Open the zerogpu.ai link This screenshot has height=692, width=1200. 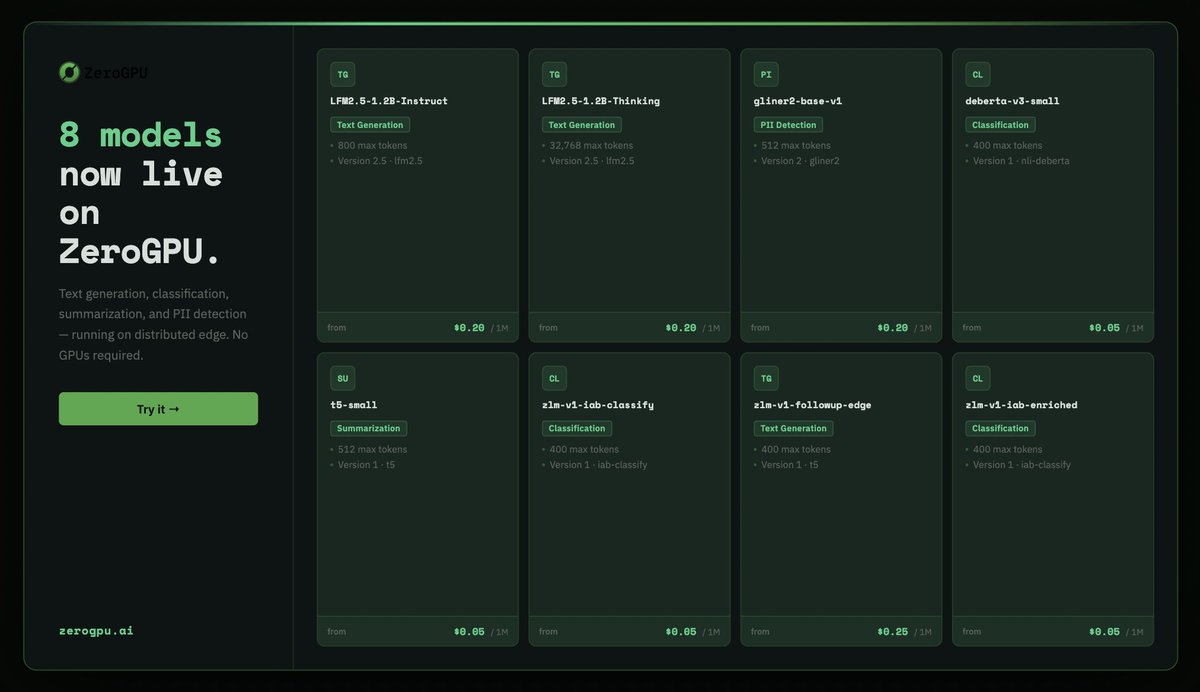click(96, 631)
